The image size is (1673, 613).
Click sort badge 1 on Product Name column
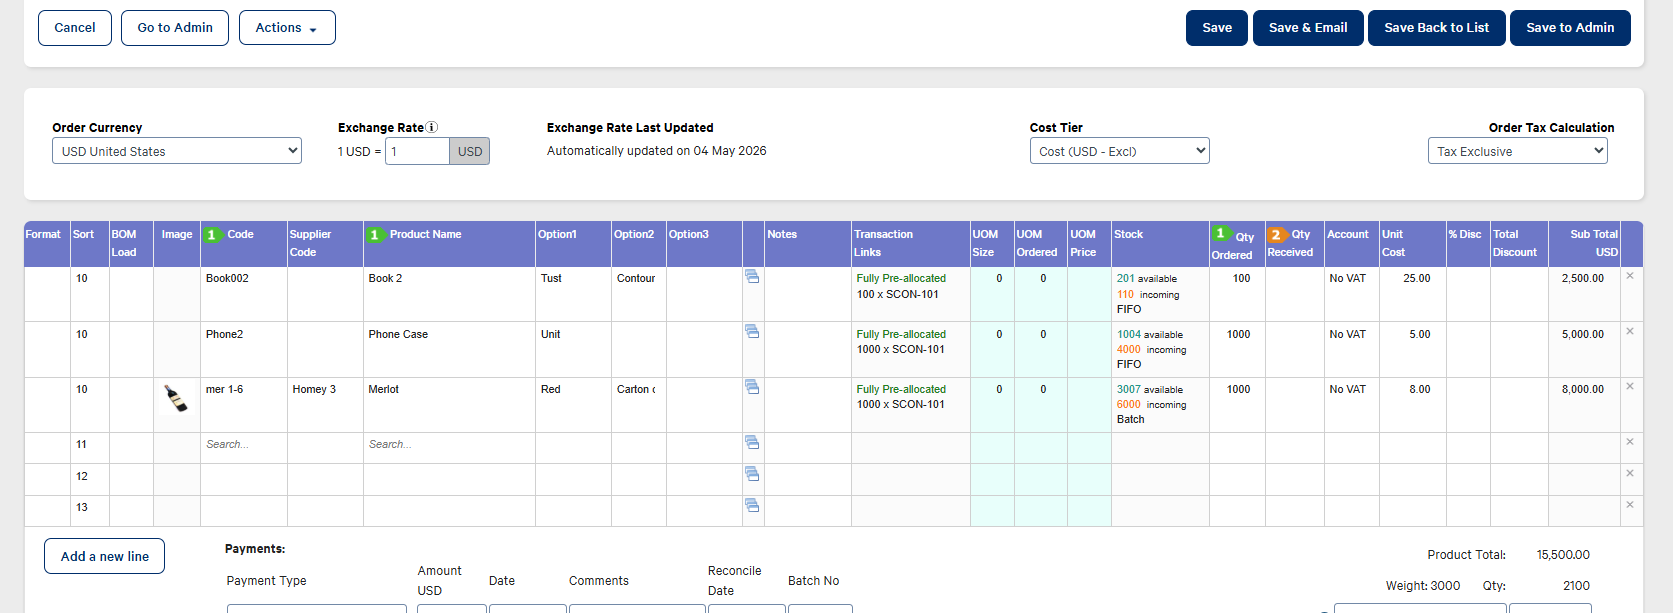click(x=374, y=235)
